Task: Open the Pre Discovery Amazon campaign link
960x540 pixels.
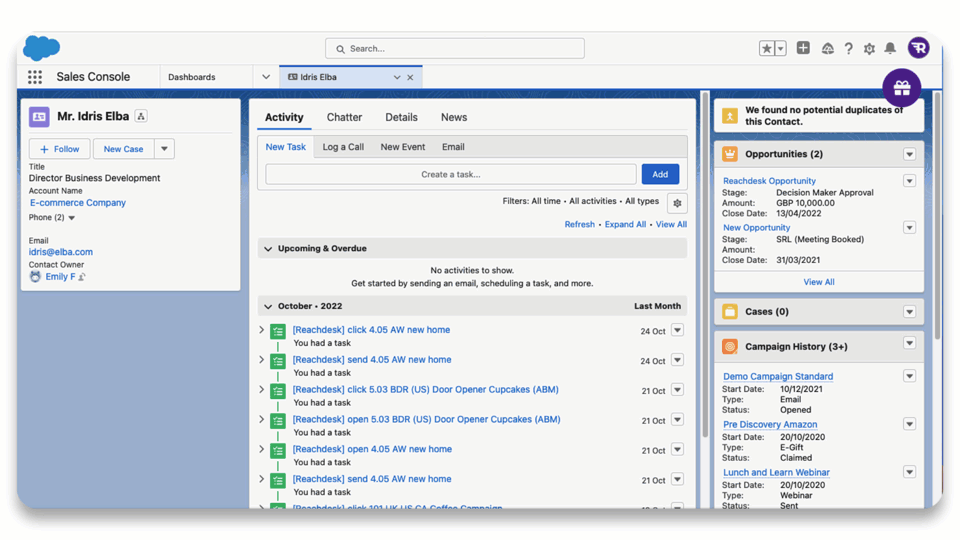Action: (x=770, y=424)
